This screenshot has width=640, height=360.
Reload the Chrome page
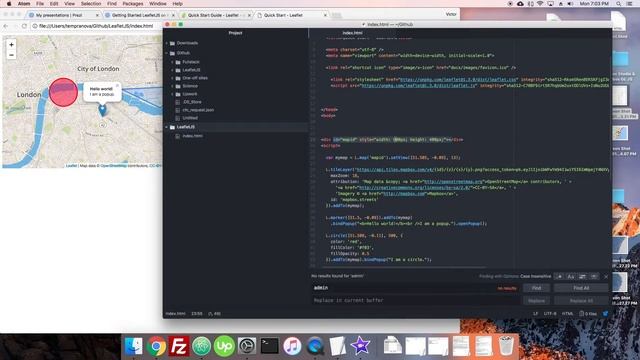tap(24, 26)
